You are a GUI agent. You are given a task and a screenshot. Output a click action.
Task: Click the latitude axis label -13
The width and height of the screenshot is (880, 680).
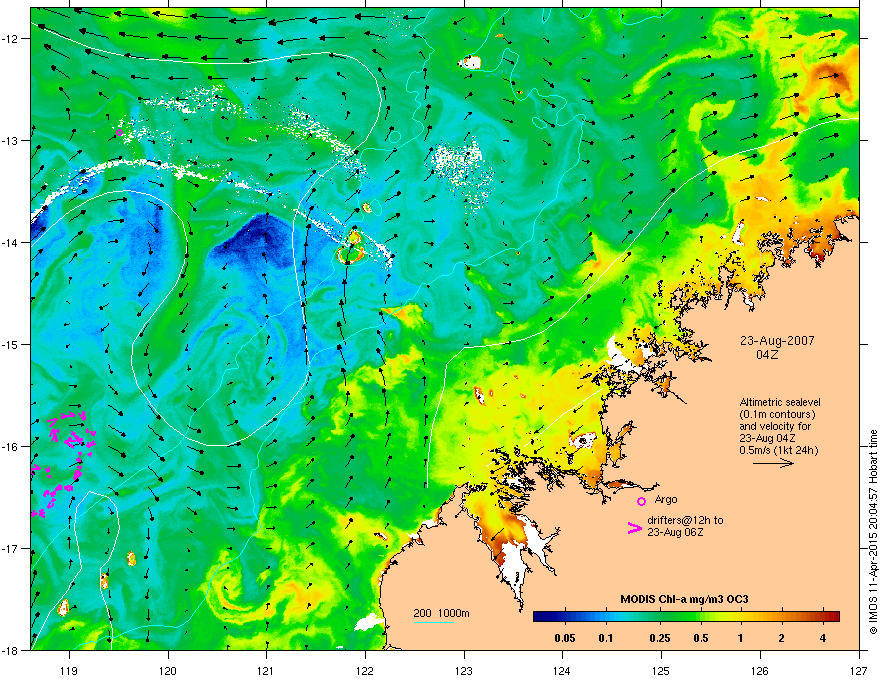click(10, 140)
